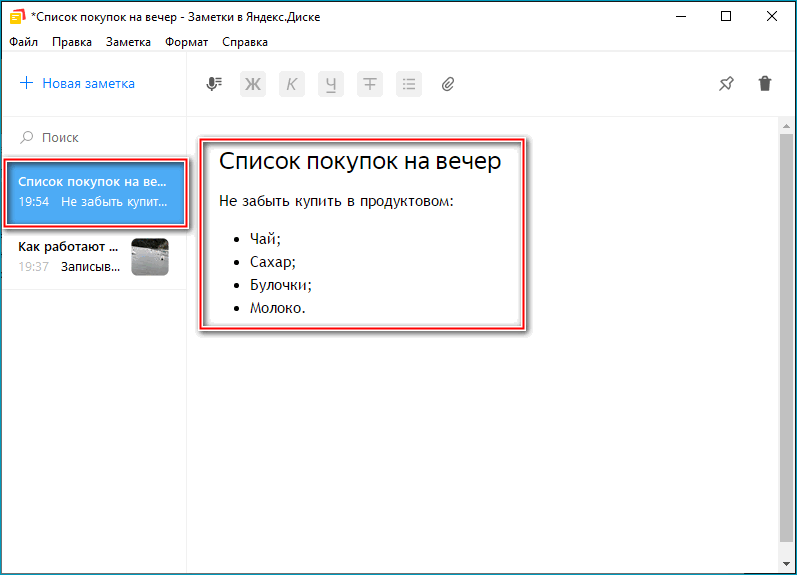Click list item Сахар;
797x575 pixels.
click(272, 262)
